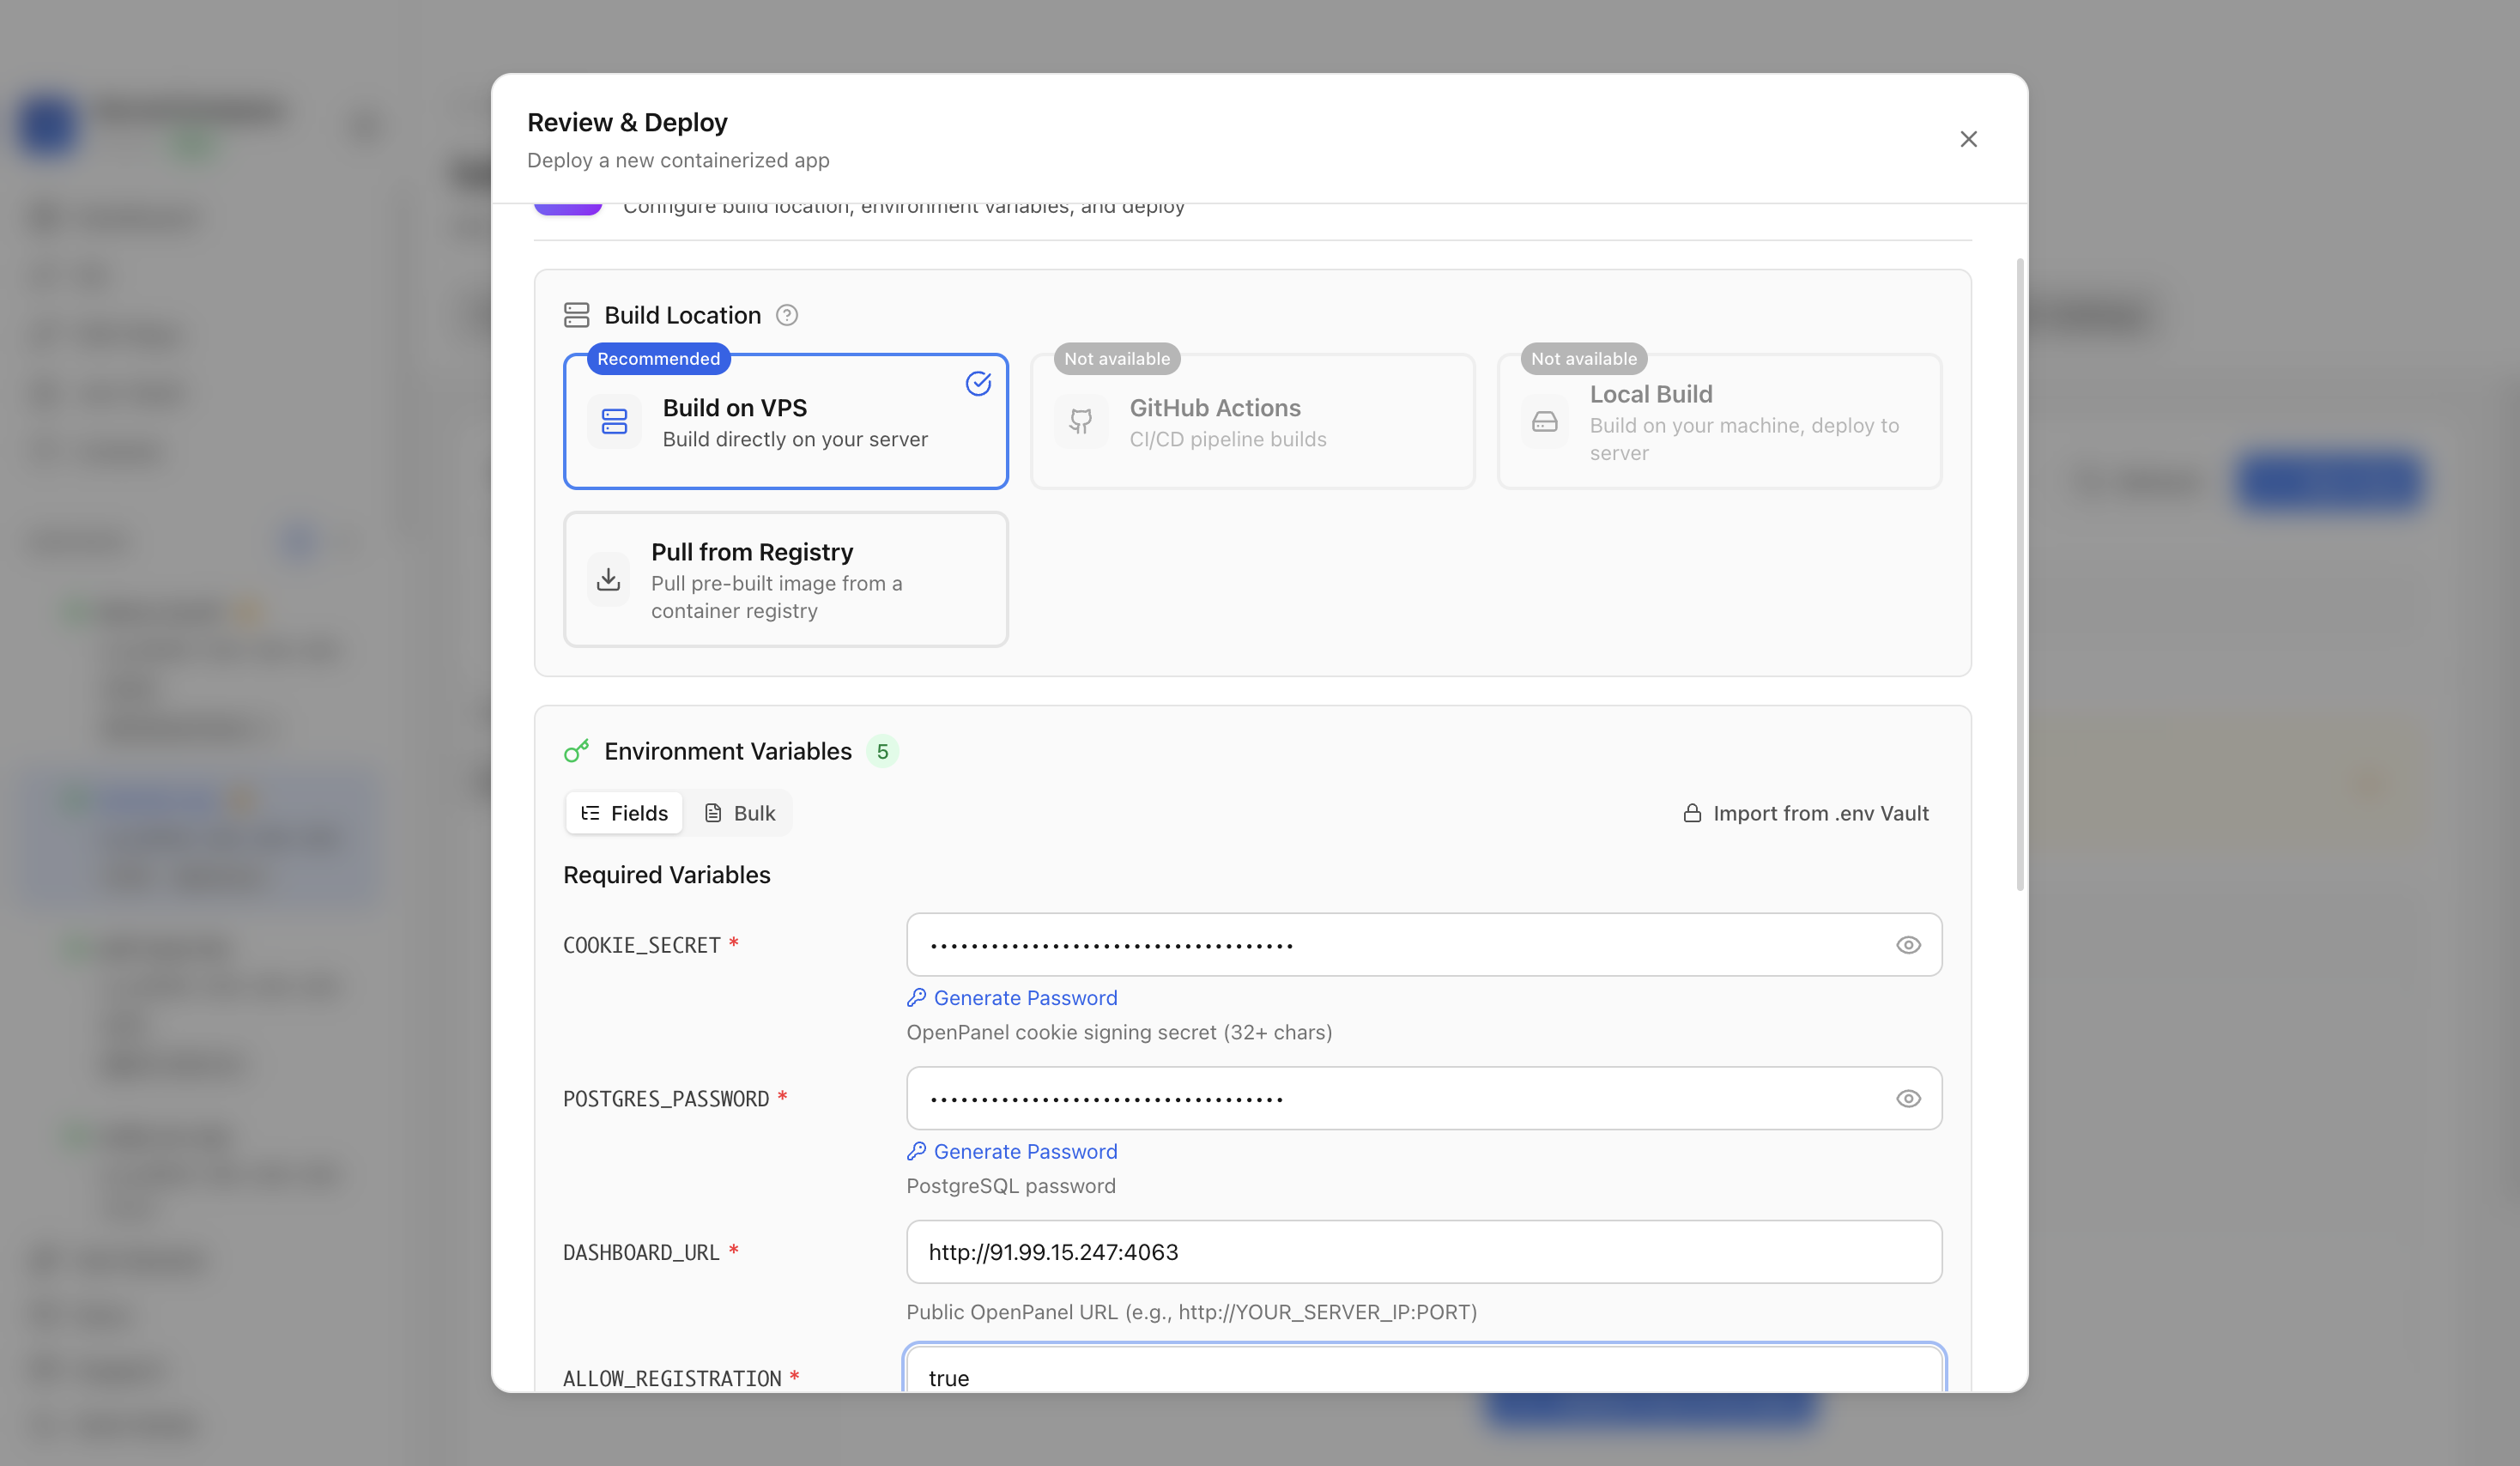Click the Public OpenPanel URL hint text
2520x1466 pixels.
(x=1191, y=1312)
